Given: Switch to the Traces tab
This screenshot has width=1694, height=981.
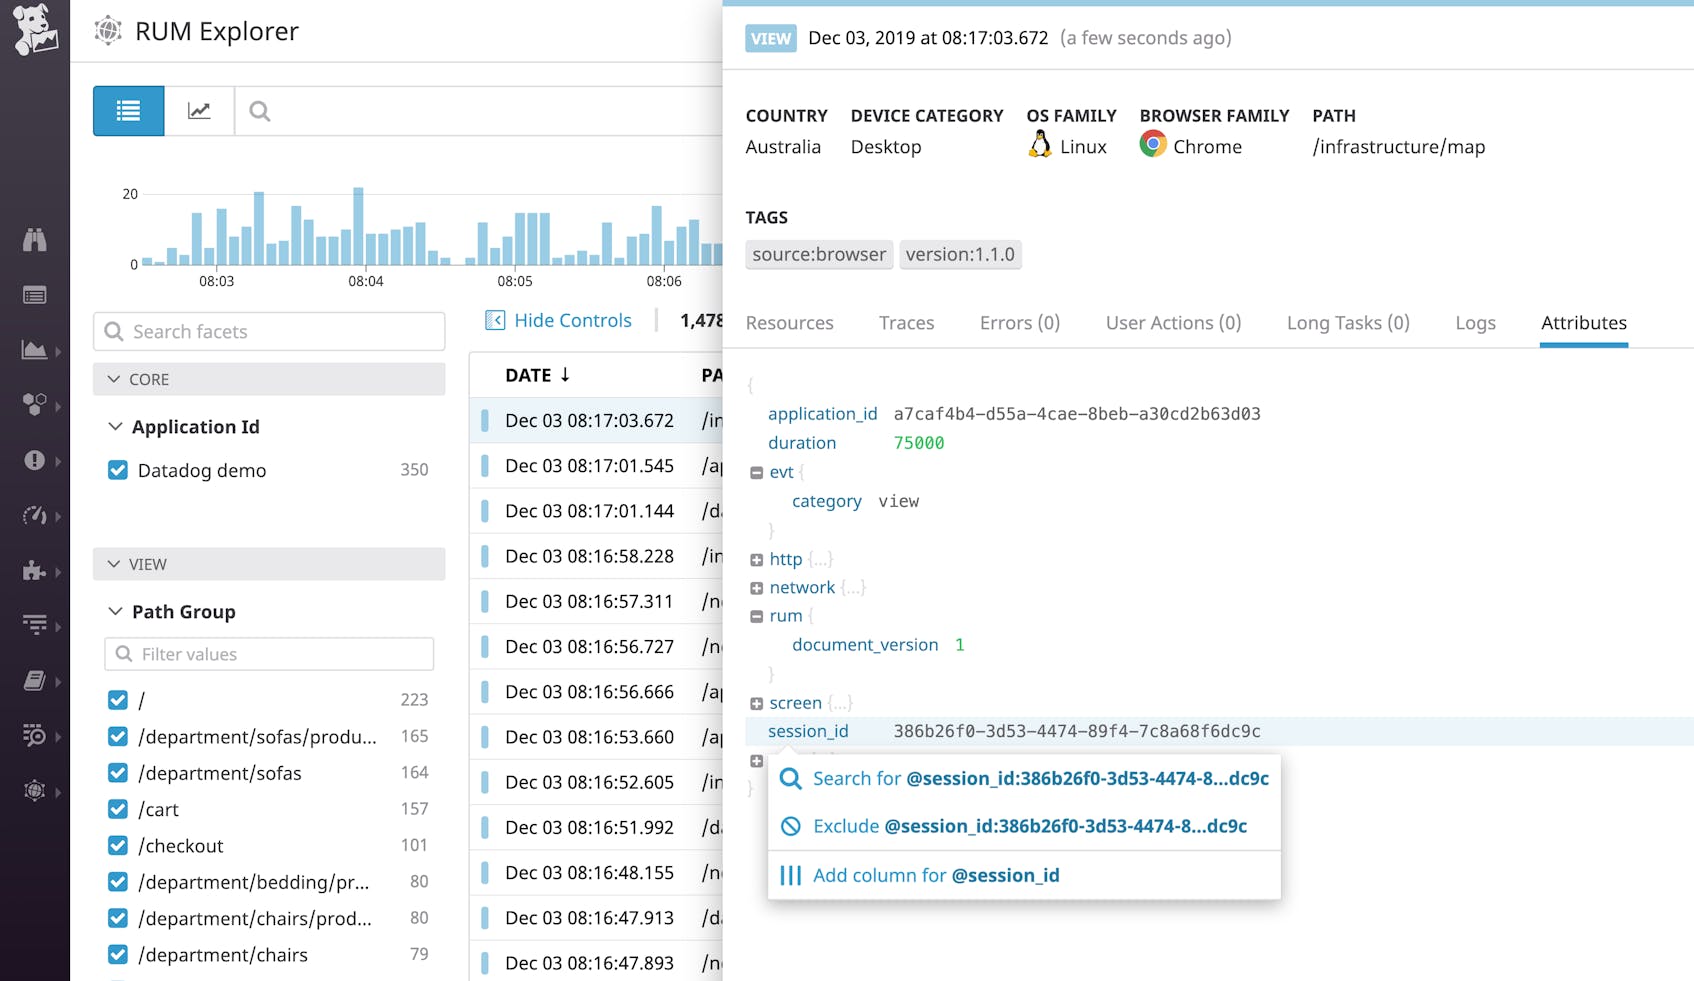Looking at the screenshot, I should pyautogui.click(x=905, y=322).
